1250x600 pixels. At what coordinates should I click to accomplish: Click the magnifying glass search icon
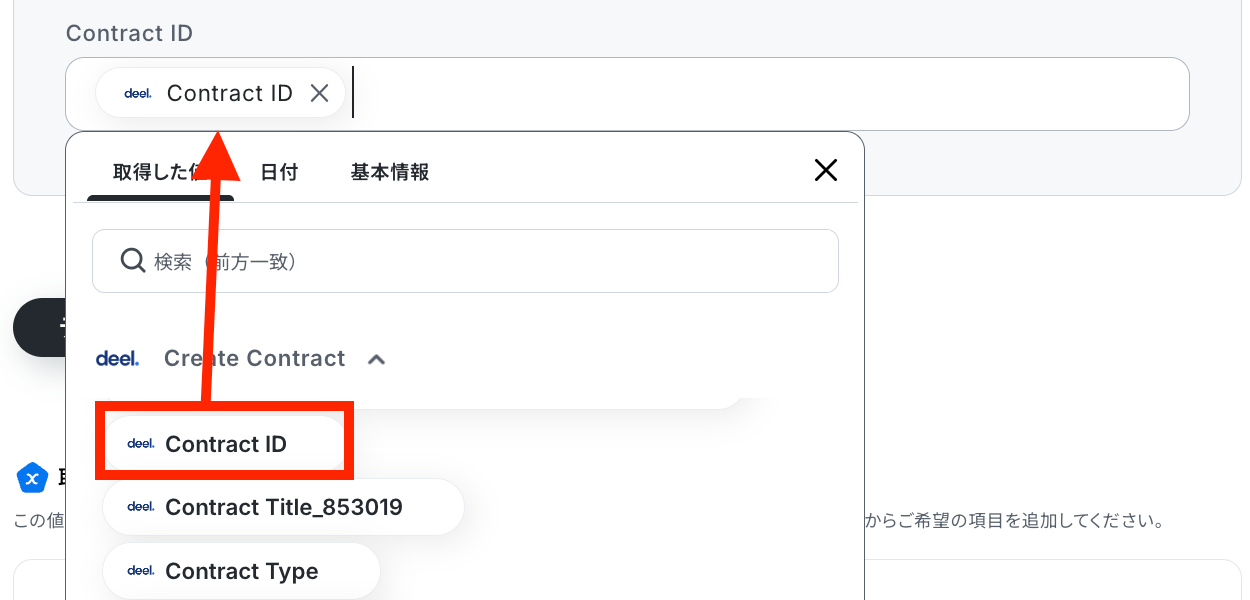coord(133,260)
